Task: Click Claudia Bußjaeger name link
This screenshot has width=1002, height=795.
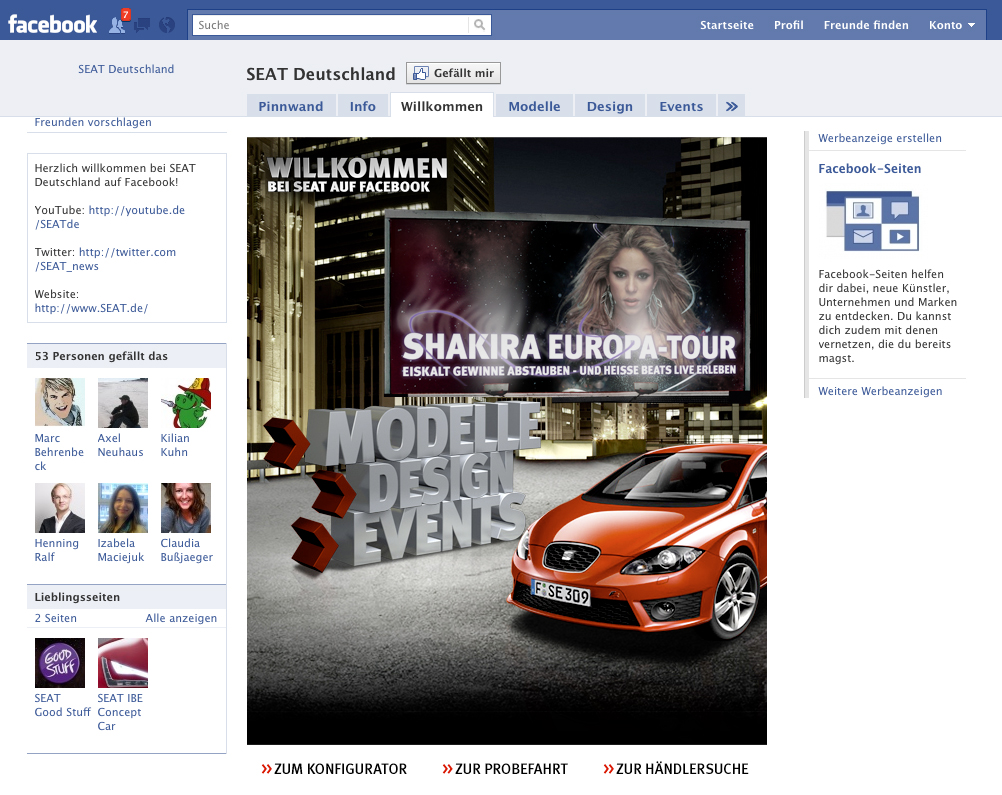Action: point(186,550)
